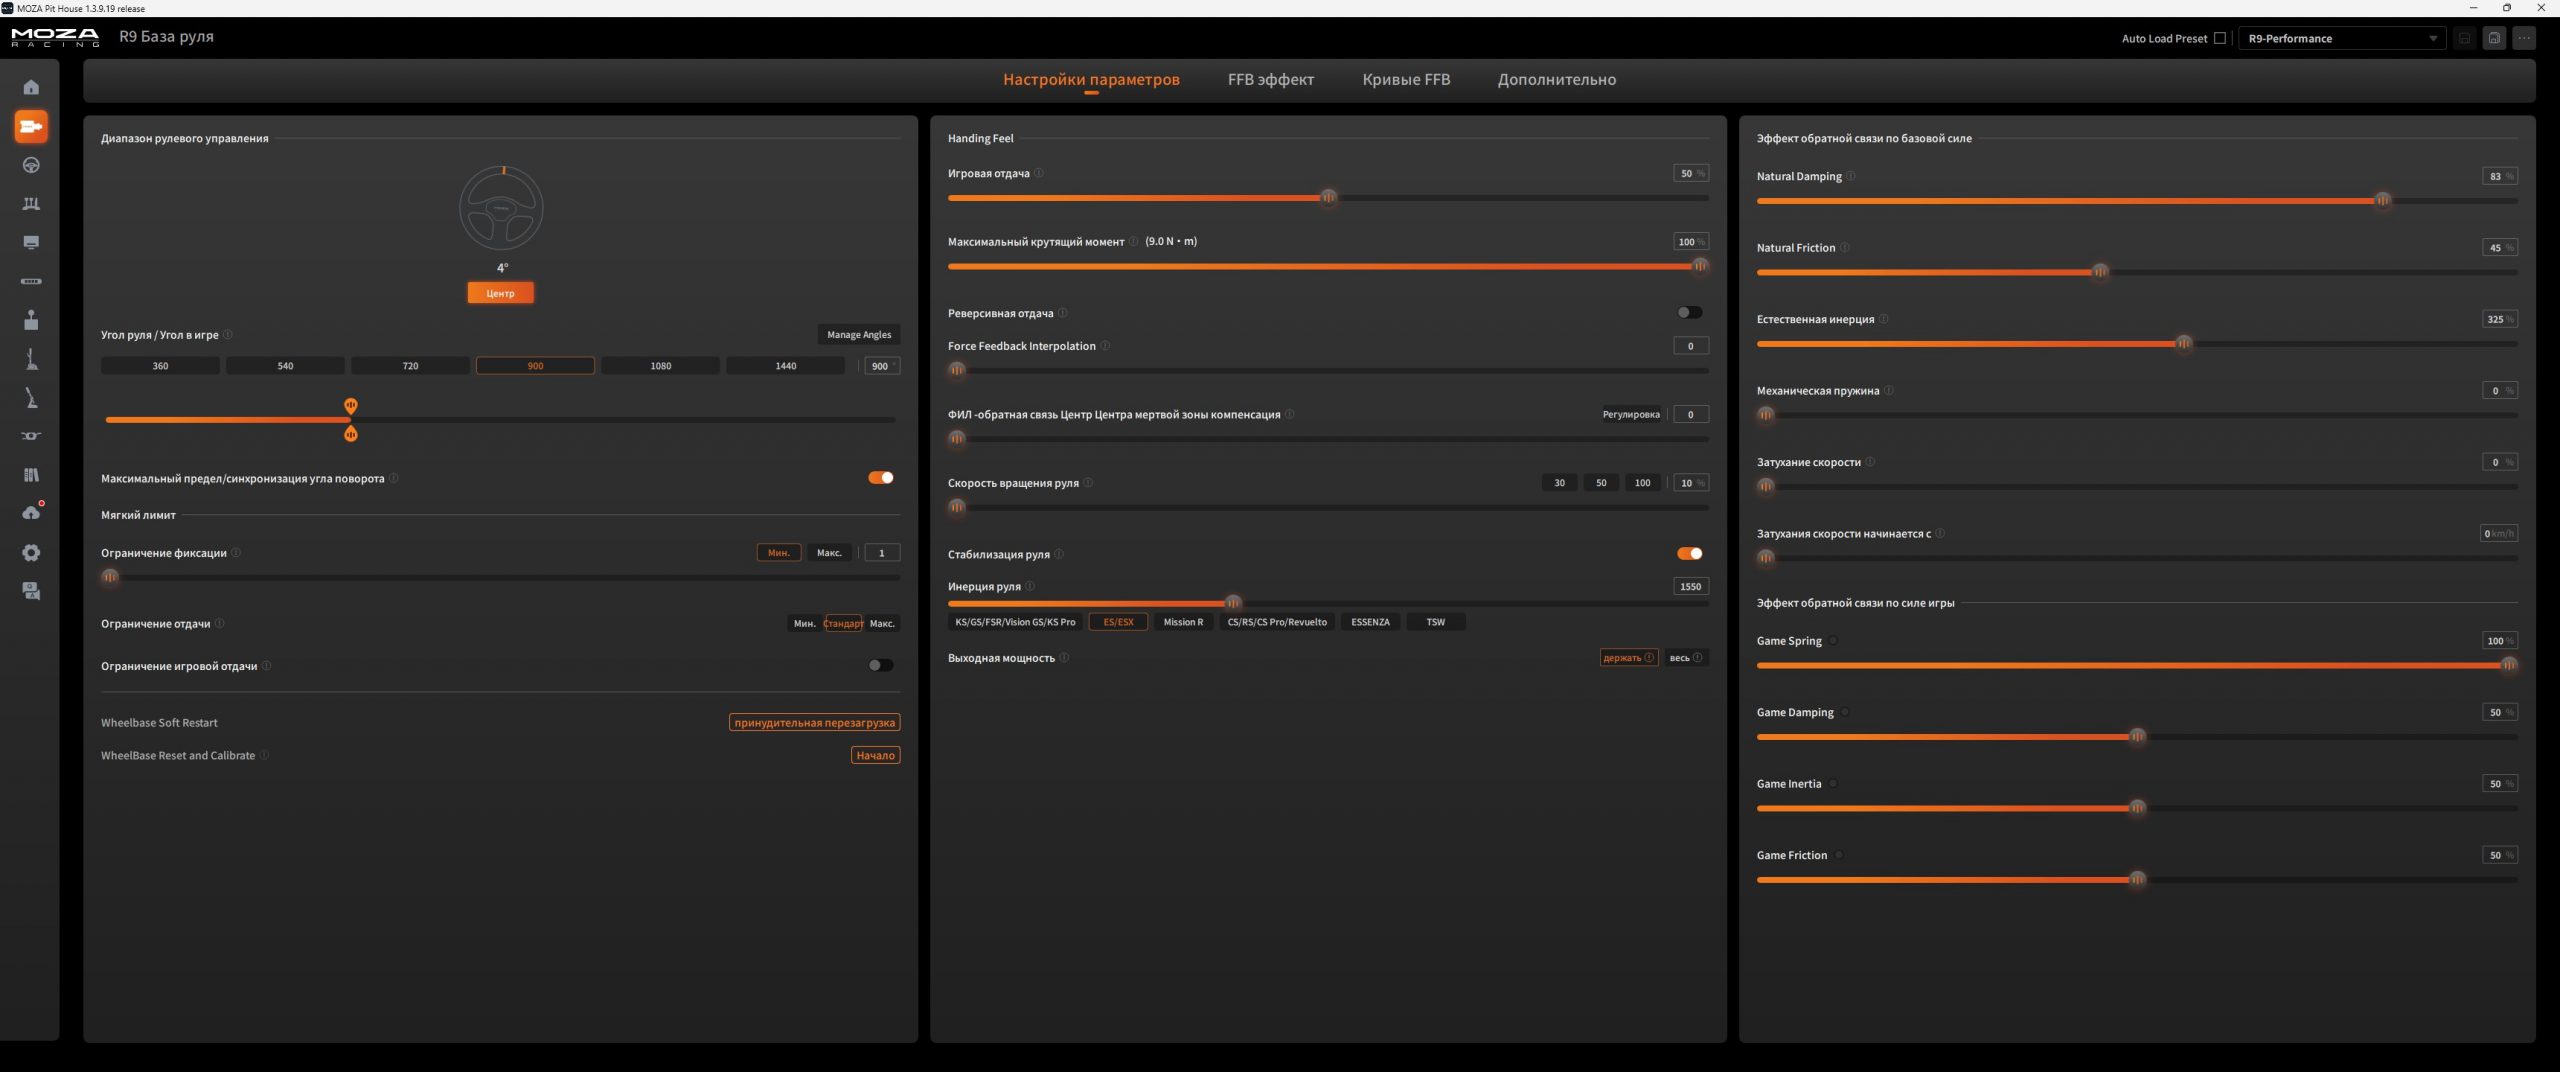Image resolution: width=2560 pixels, height=1072 pixels.
Task: Open the R9-Performance preset dropdown
Action: [2341, 38]
